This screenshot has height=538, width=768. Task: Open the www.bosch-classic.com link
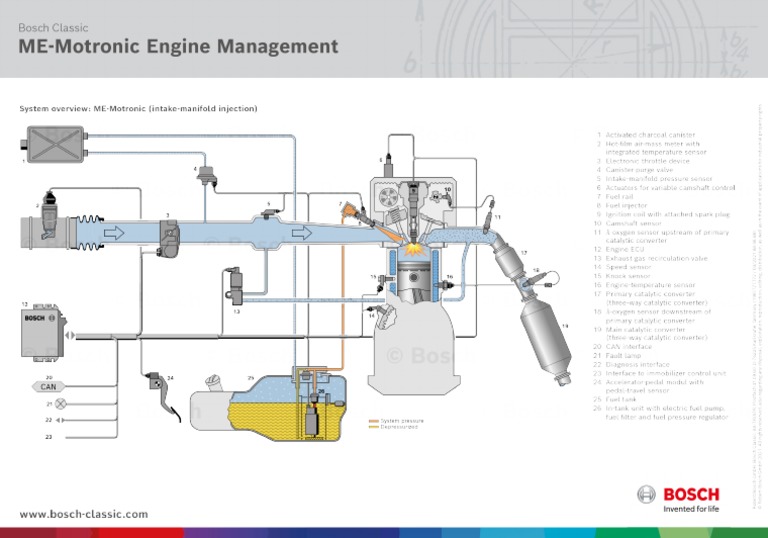click(83, 514)
